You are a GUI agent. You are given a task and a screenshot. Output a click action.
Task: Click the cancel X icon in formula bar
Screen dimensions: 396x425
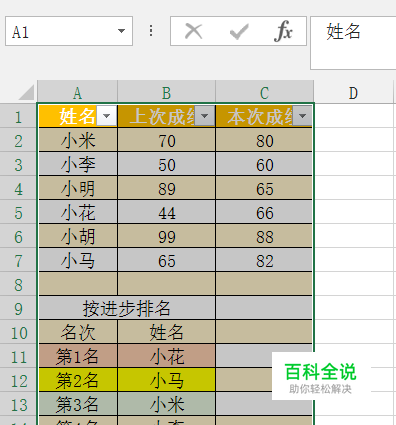194,32
